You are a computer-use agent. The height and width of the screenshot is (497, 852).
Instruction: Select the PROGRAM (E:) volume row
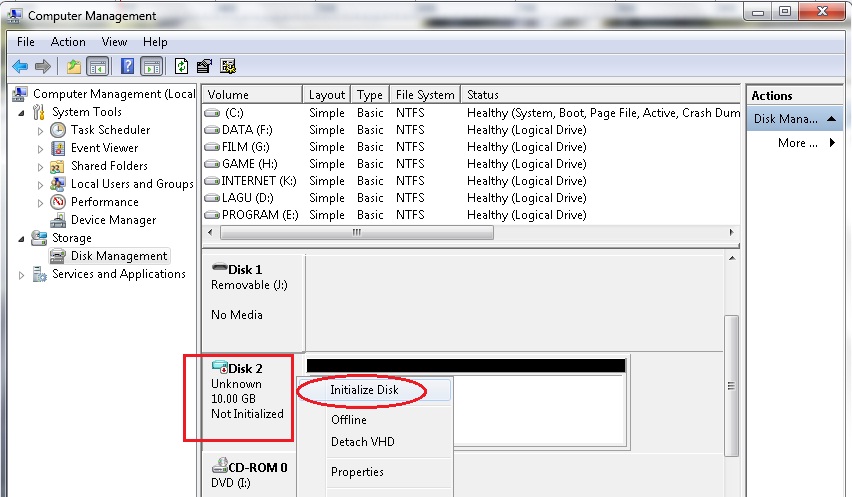[x=471, y=215]
